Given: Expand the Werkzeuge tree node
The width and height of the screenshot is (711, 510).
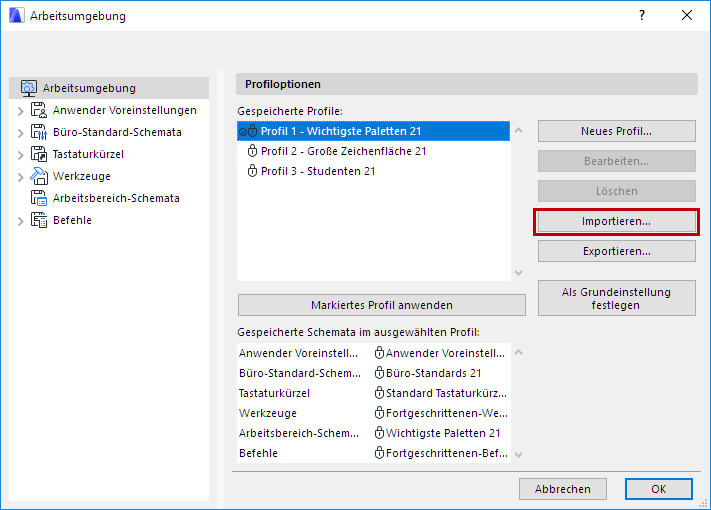Looking at the screenshot, I should pyautogui.click(x=20, y=176).
